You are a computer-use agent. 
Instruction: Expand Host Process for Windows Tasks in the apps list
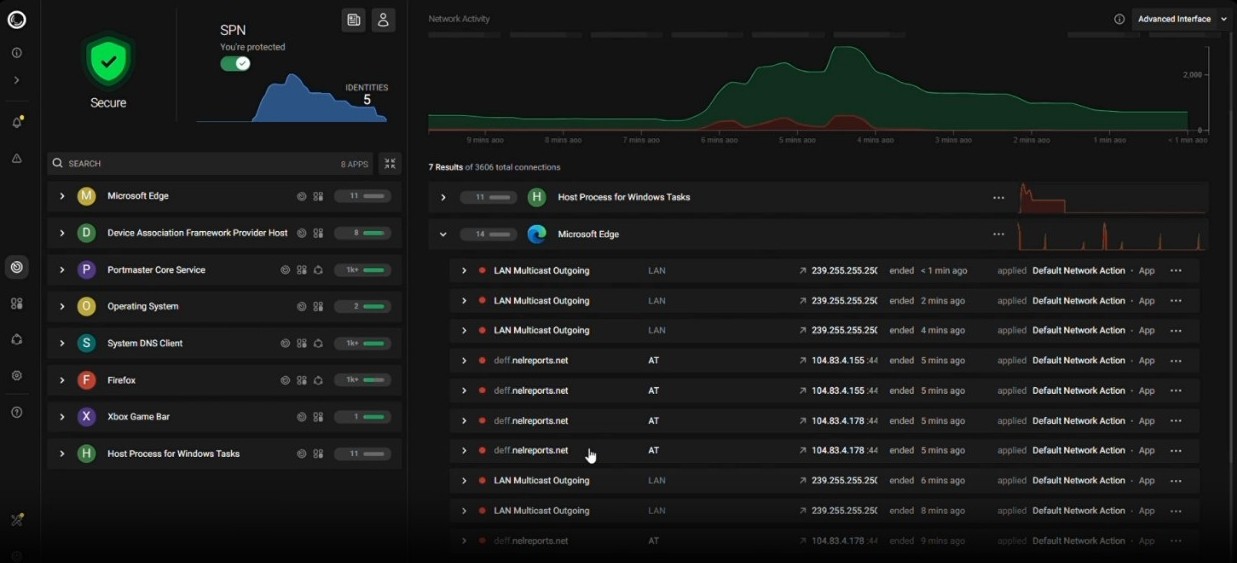click(62, 453)
